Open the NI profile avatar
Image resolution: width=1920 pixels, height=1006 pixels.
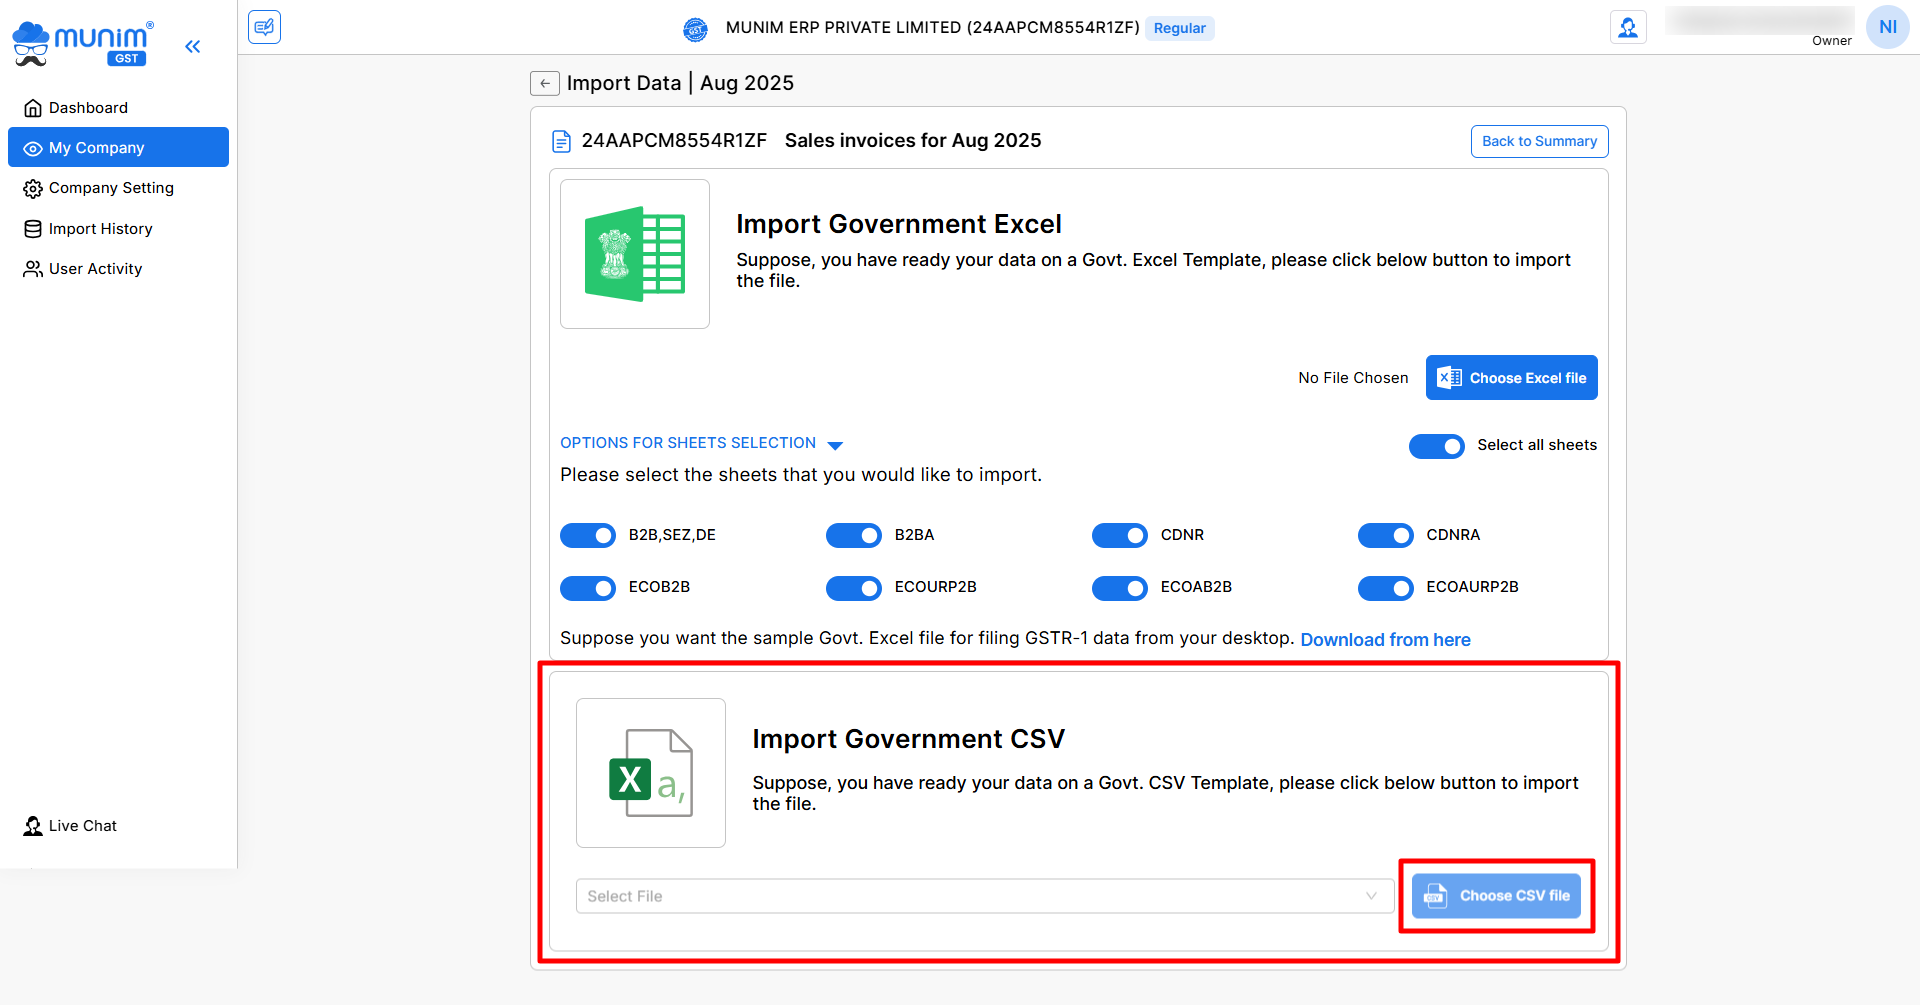pos(1887,27)
